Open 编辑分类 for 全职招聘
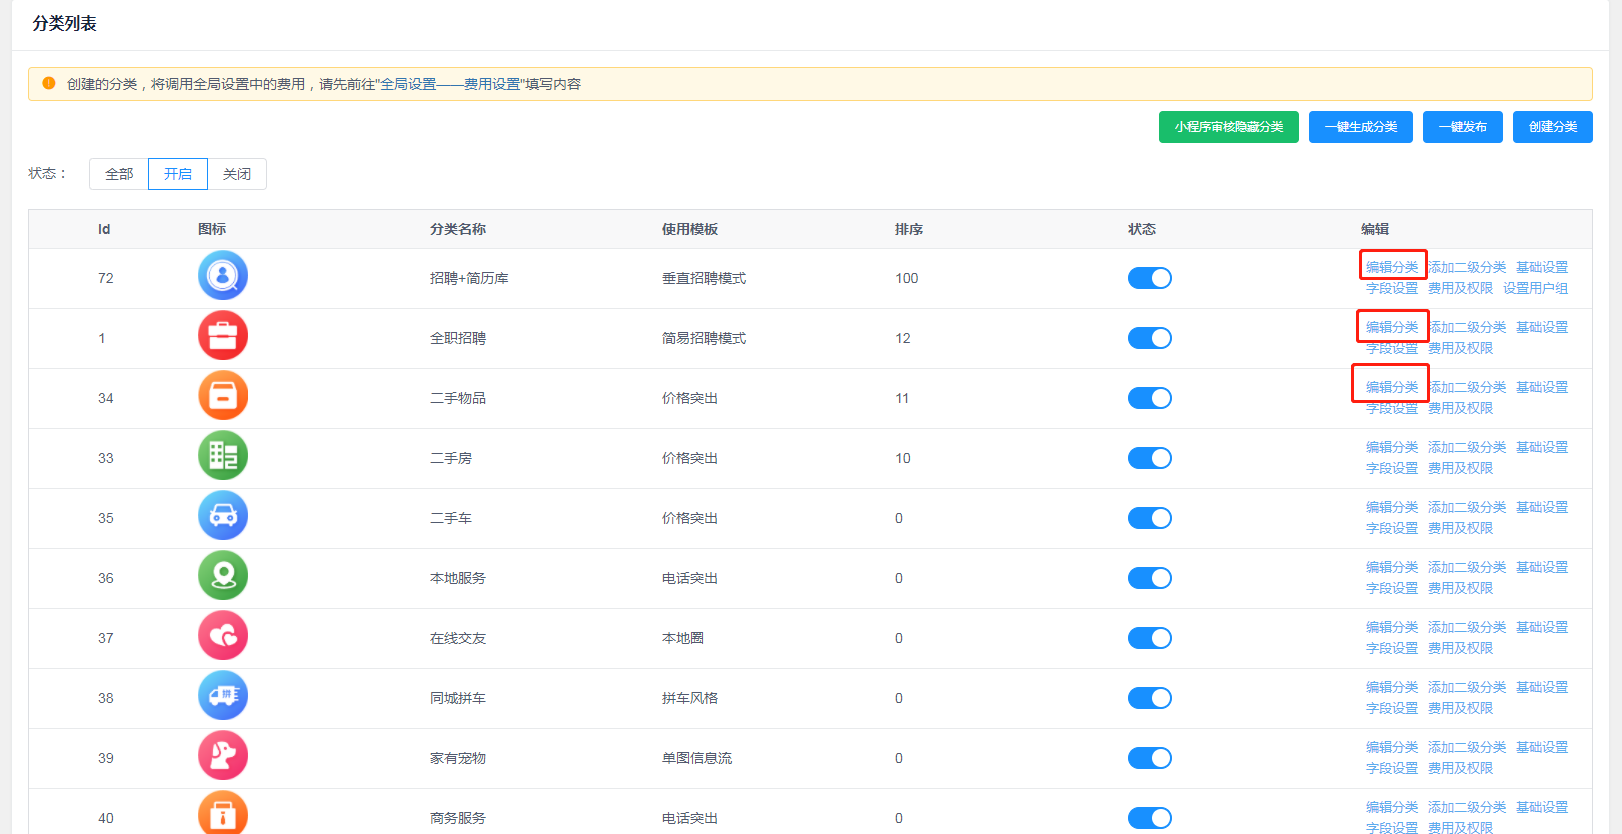The image size is (1622, 834). tap(1392, 327)
